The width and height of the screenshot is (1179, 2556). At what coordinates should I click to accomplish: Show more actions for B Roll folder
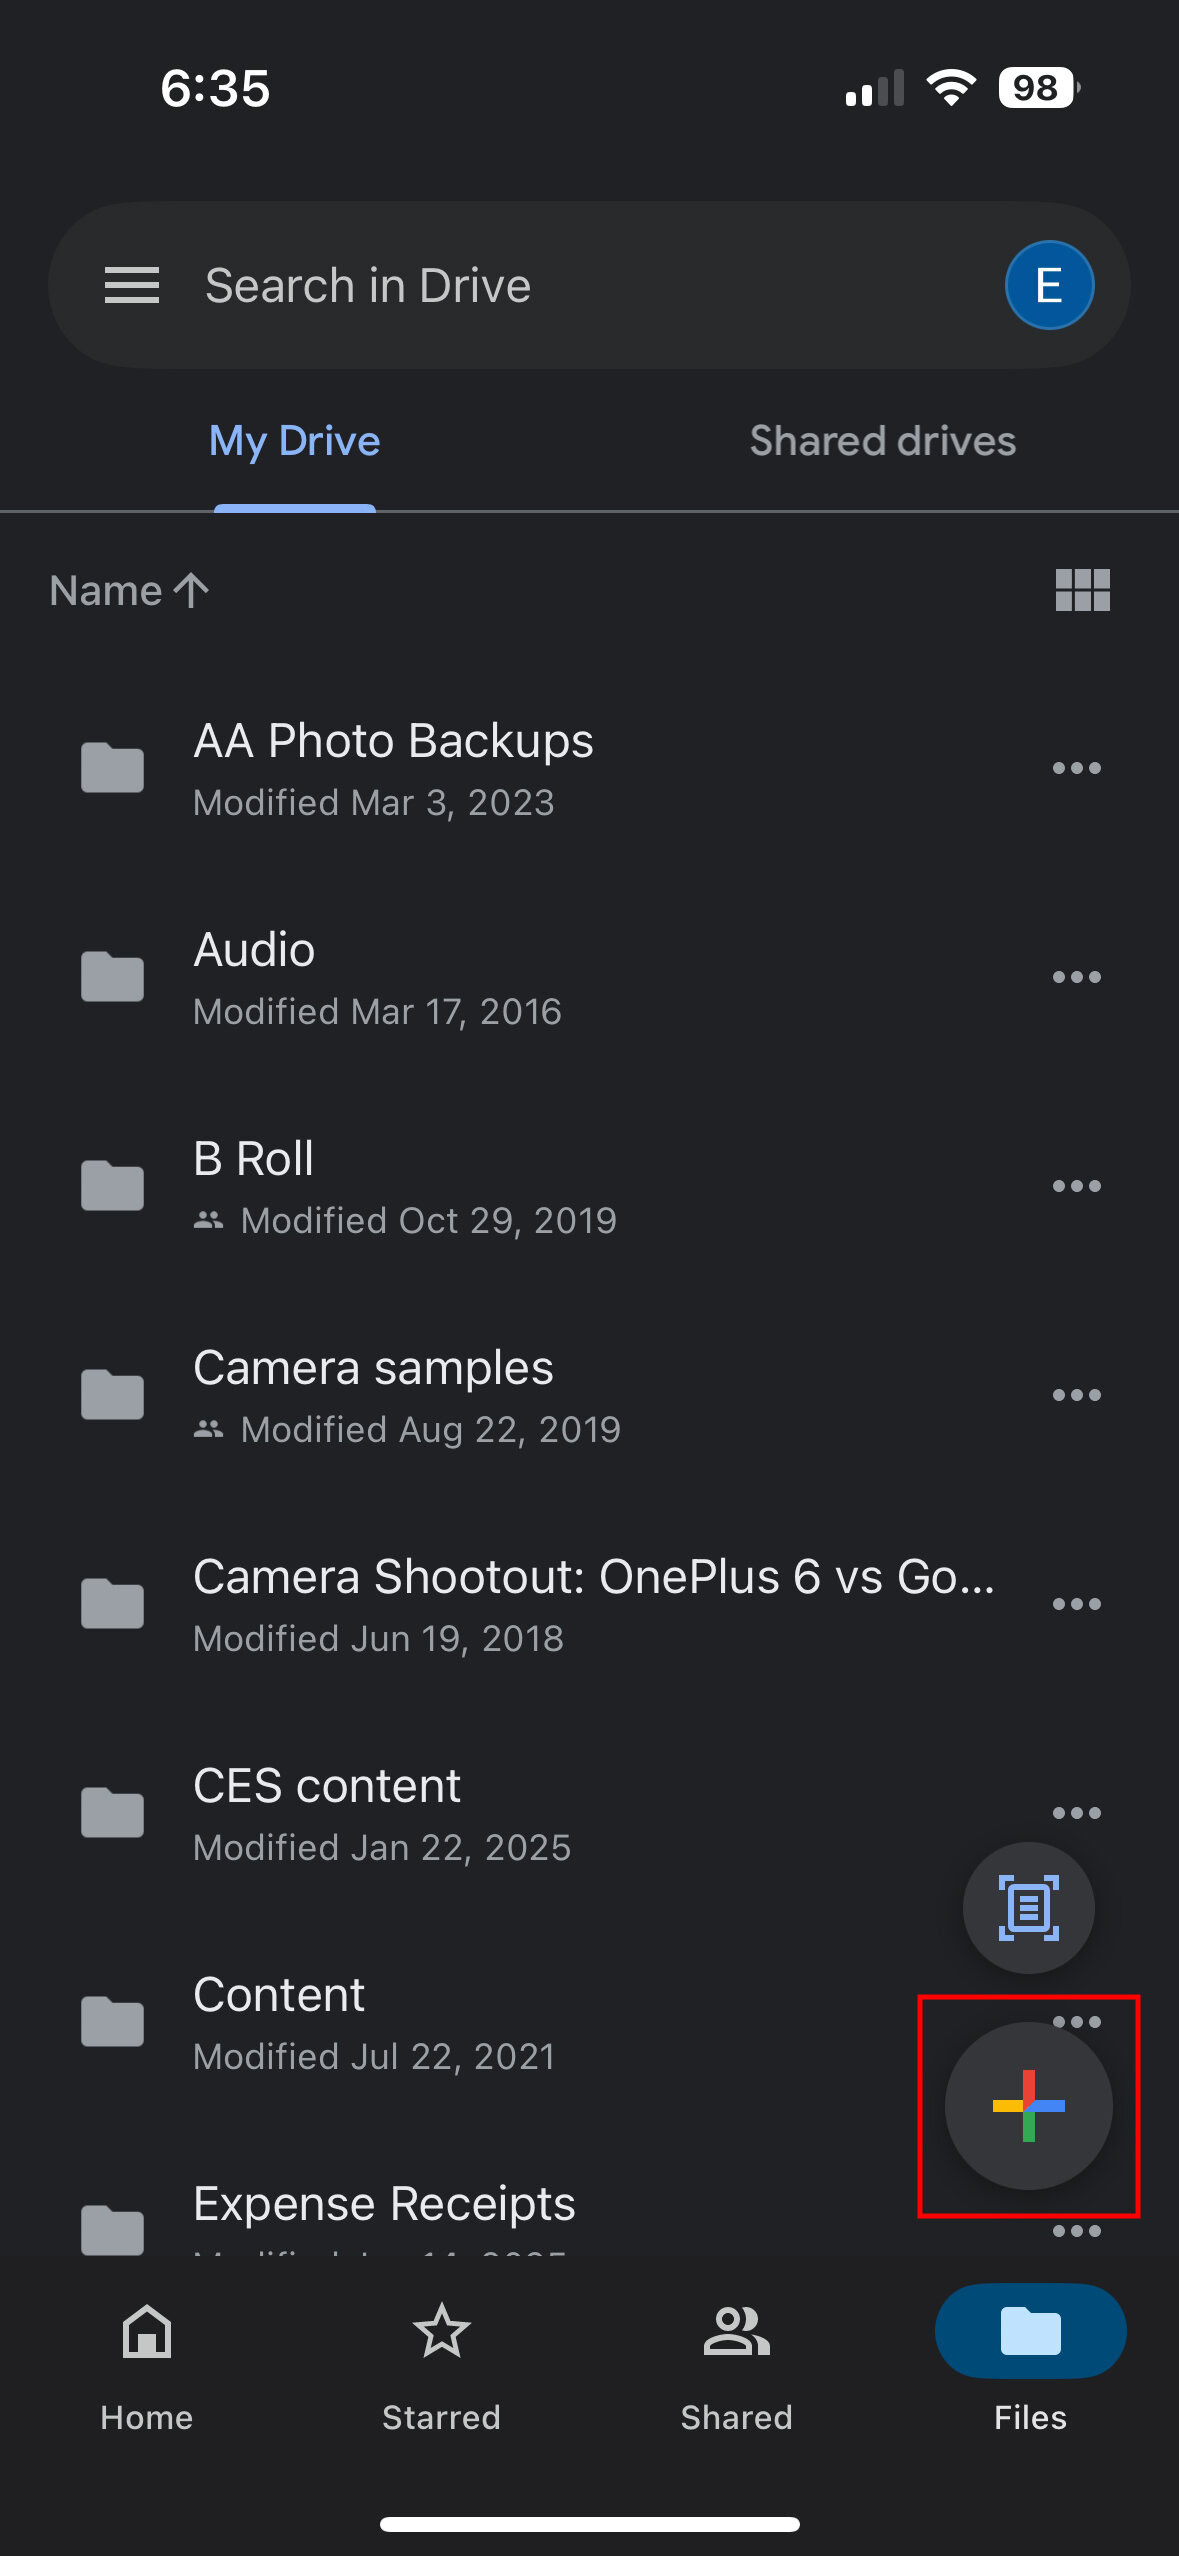pyautogui.click(x=1076, y=1187)
